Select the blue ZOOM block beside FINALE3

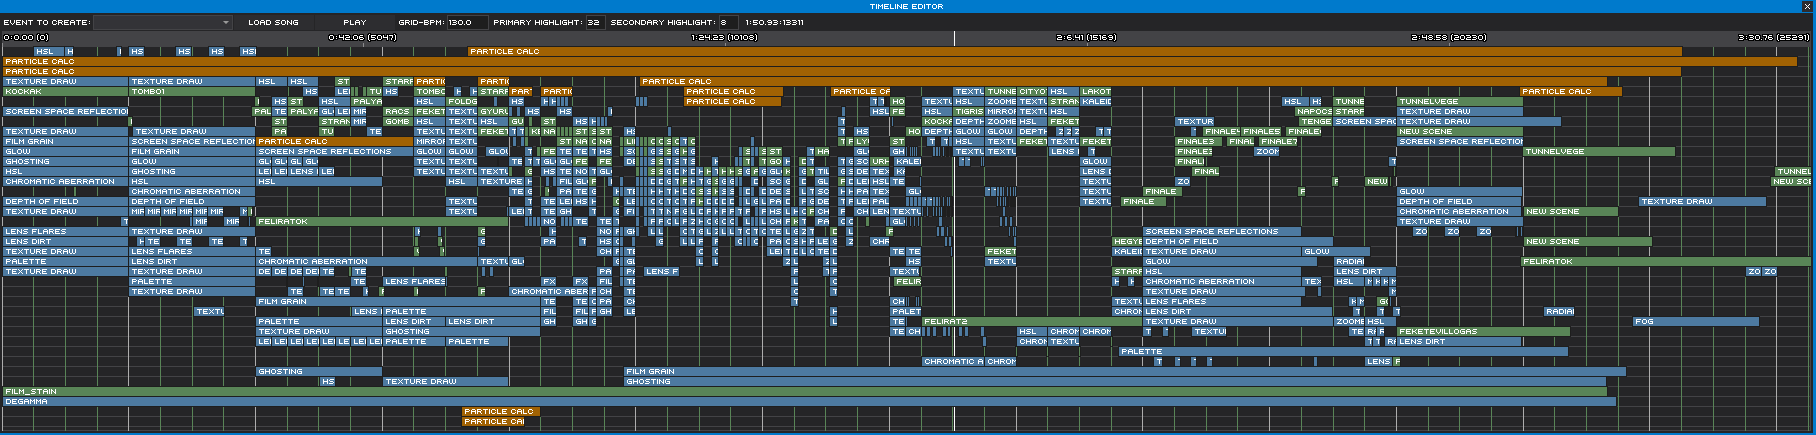(x=1267, y=152)
